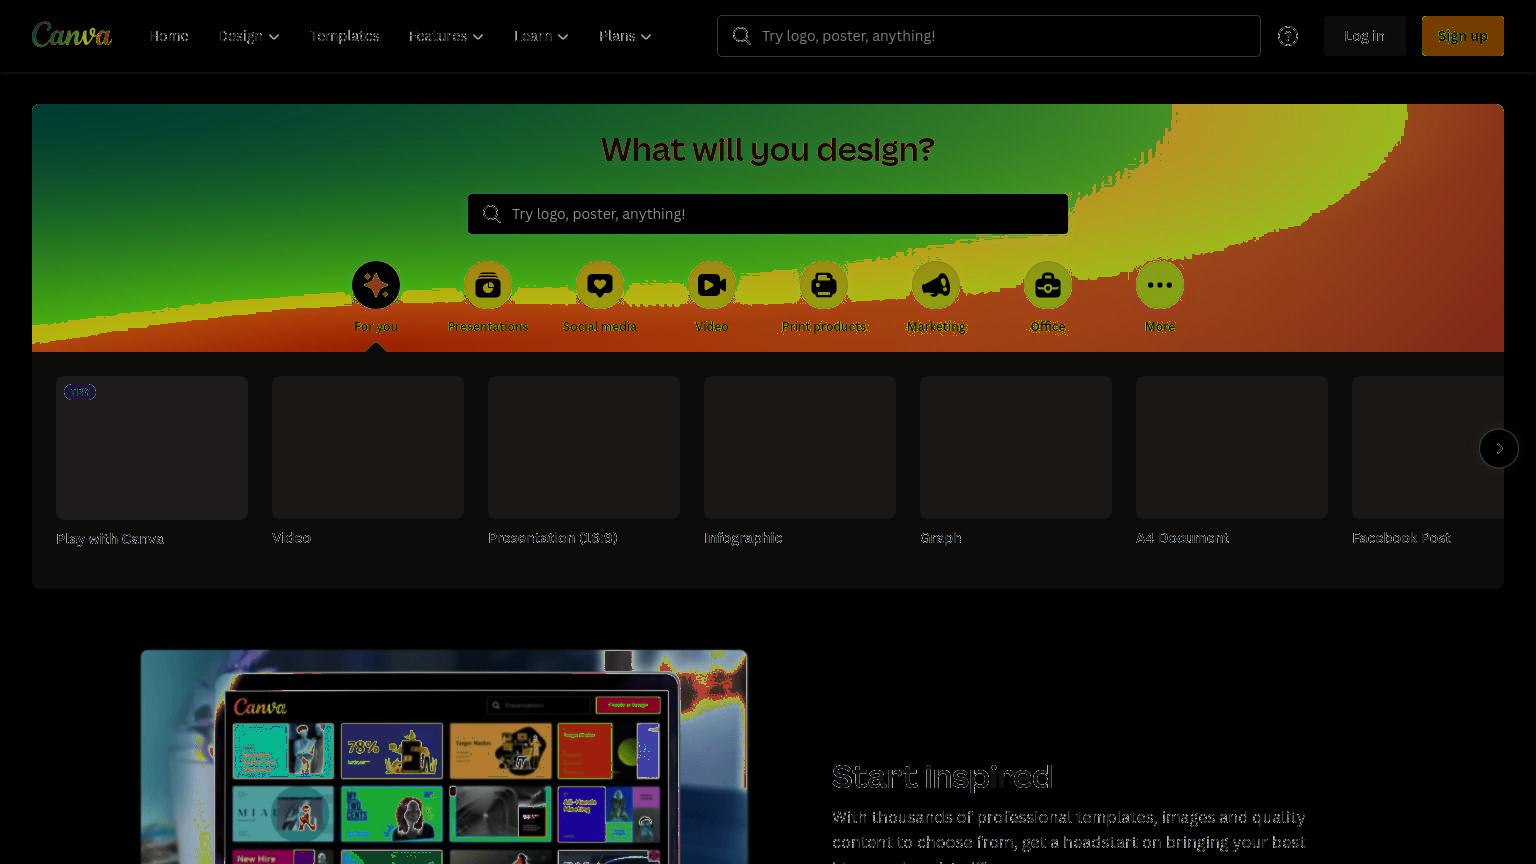
Task: Select the Print products printer icon
Action: tap(824, 285)
